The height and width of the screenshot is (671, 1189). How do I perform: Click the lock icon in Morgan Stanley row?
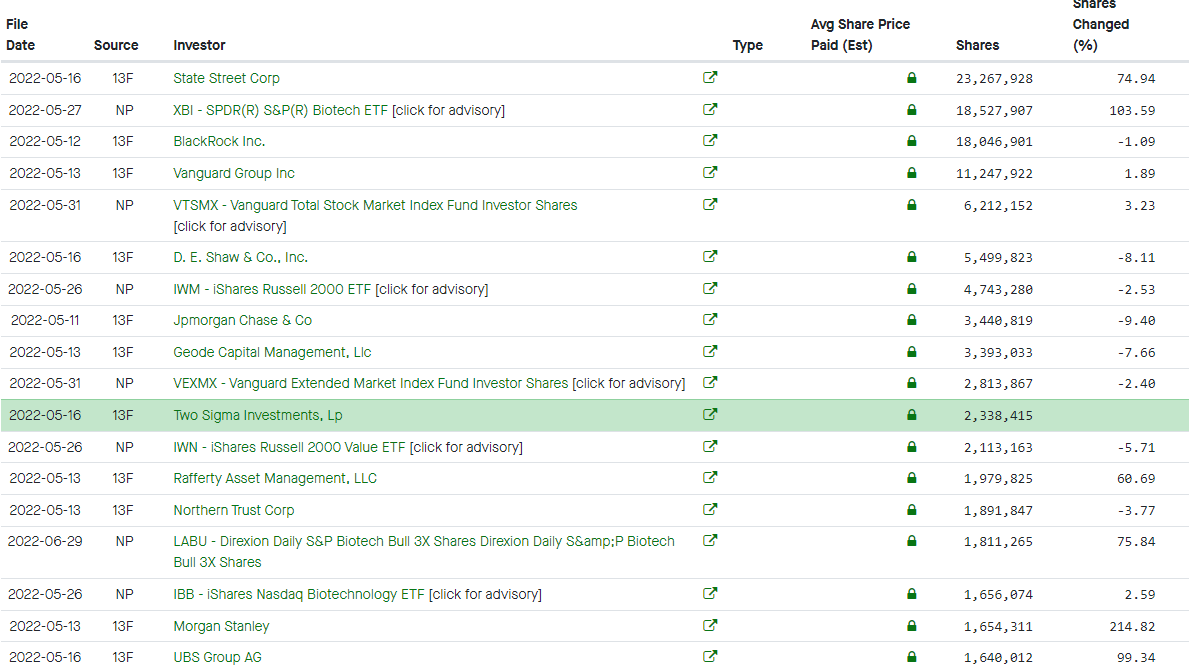(x=911, y=626)
